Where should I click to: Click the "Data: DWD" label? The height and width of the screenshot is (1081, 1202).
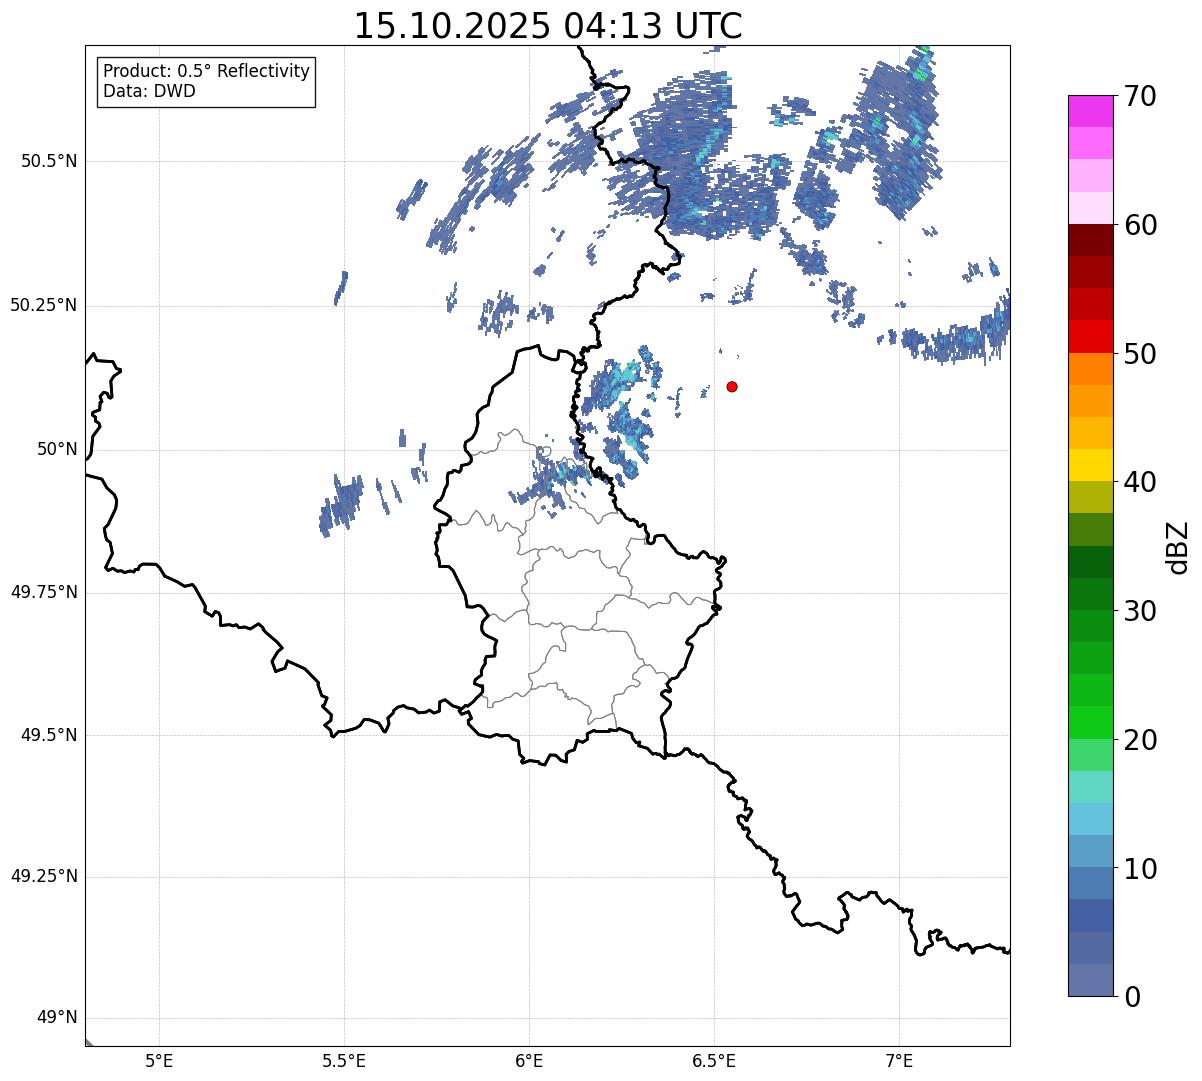click(150, 91)
